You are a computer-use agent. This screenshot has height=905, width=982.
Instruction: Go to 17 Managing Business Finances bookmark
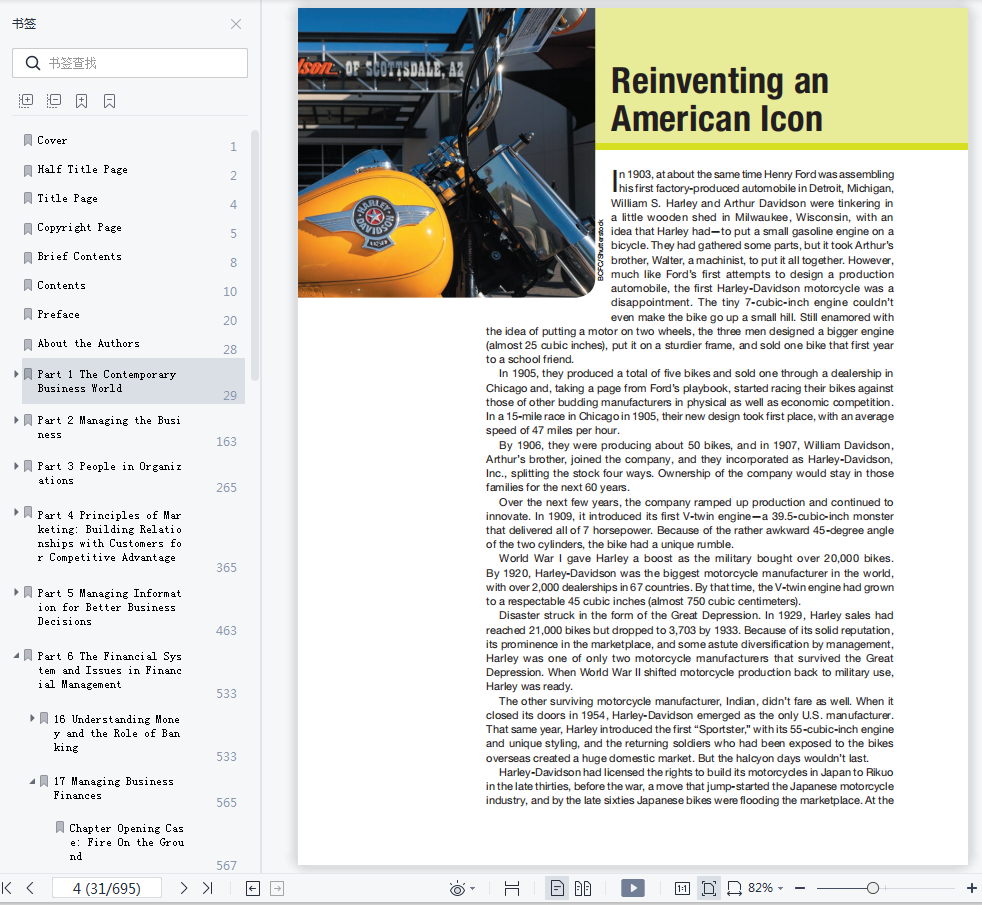(x=113, y=788)
